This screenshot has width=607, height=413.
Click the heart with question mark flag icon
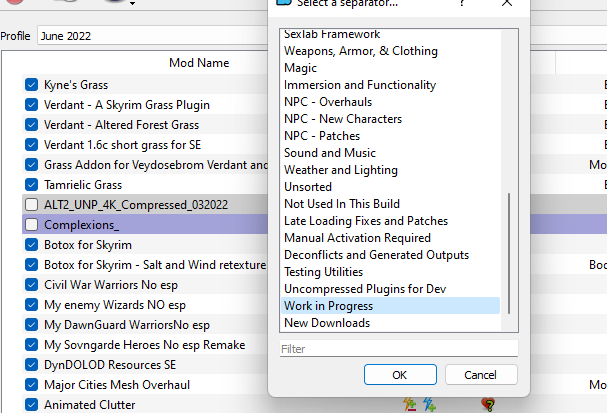[x=489, y=405]
